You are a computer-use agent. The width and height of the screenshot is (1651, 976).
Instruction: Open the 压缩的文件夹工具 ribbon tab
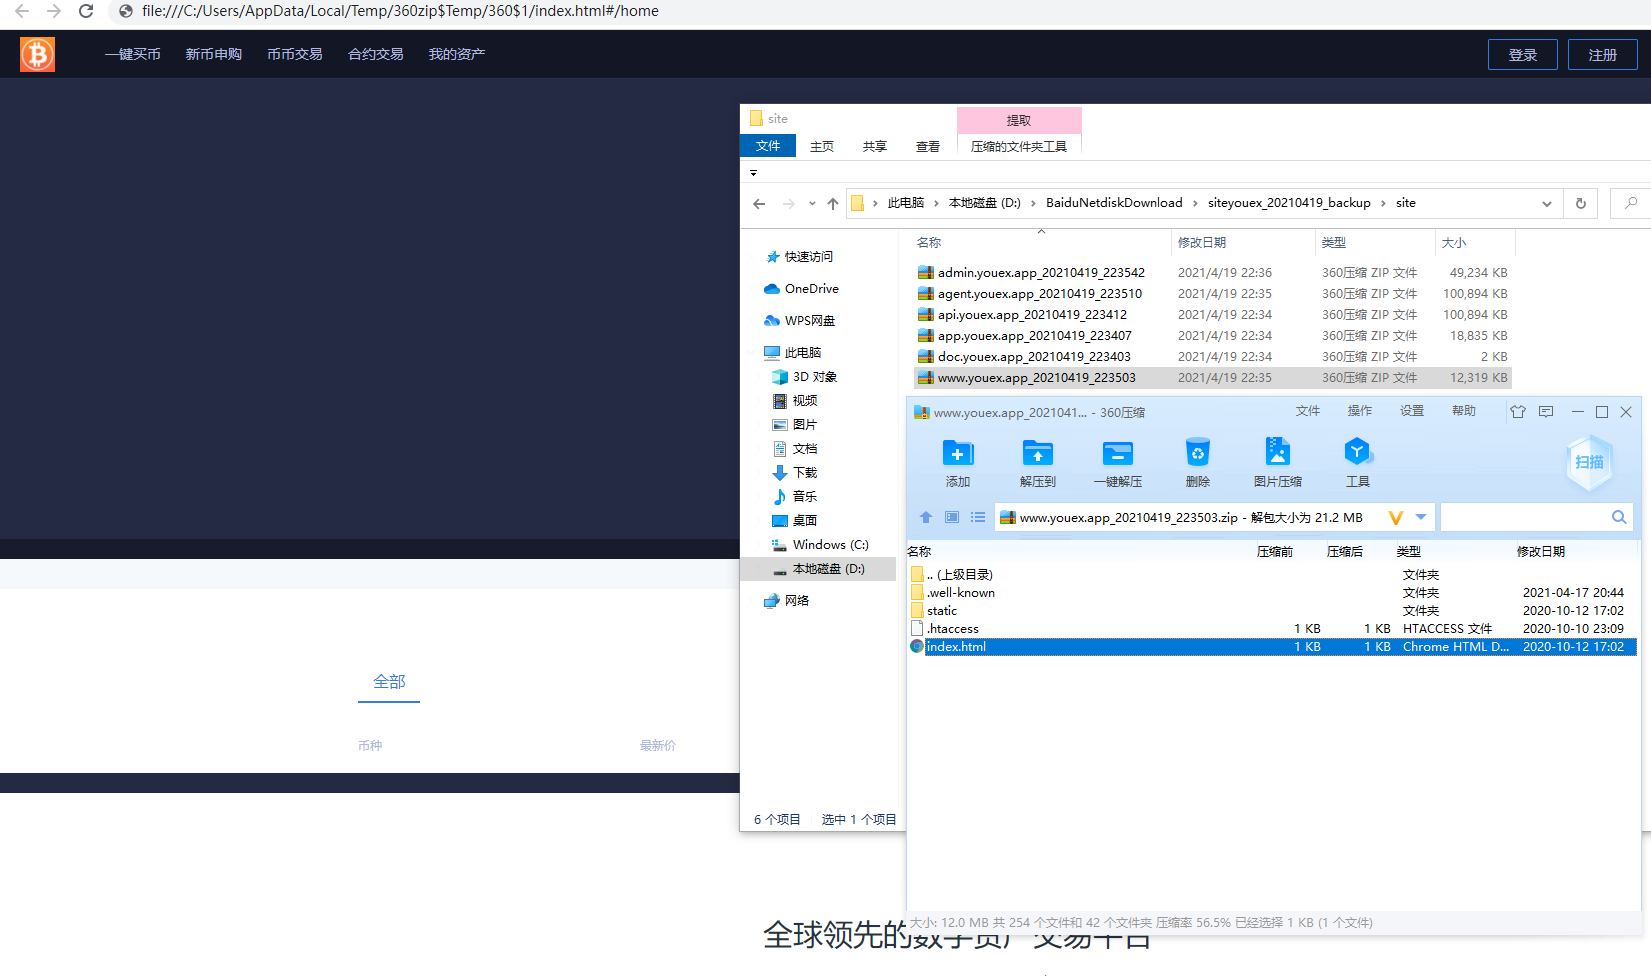[x=1019, y=147]
